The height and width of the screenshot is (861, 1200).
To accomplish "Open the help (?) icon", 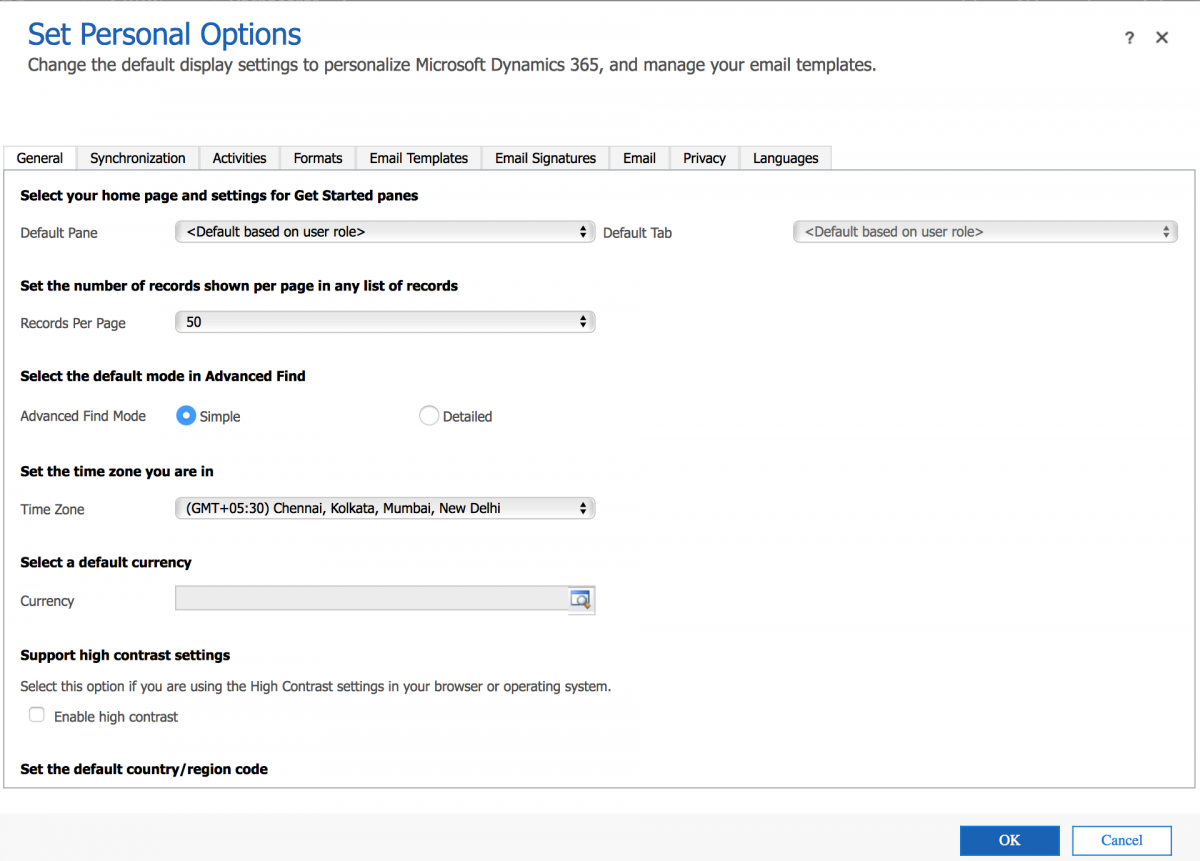I will pyautogui.click(x=1129, y=37).
